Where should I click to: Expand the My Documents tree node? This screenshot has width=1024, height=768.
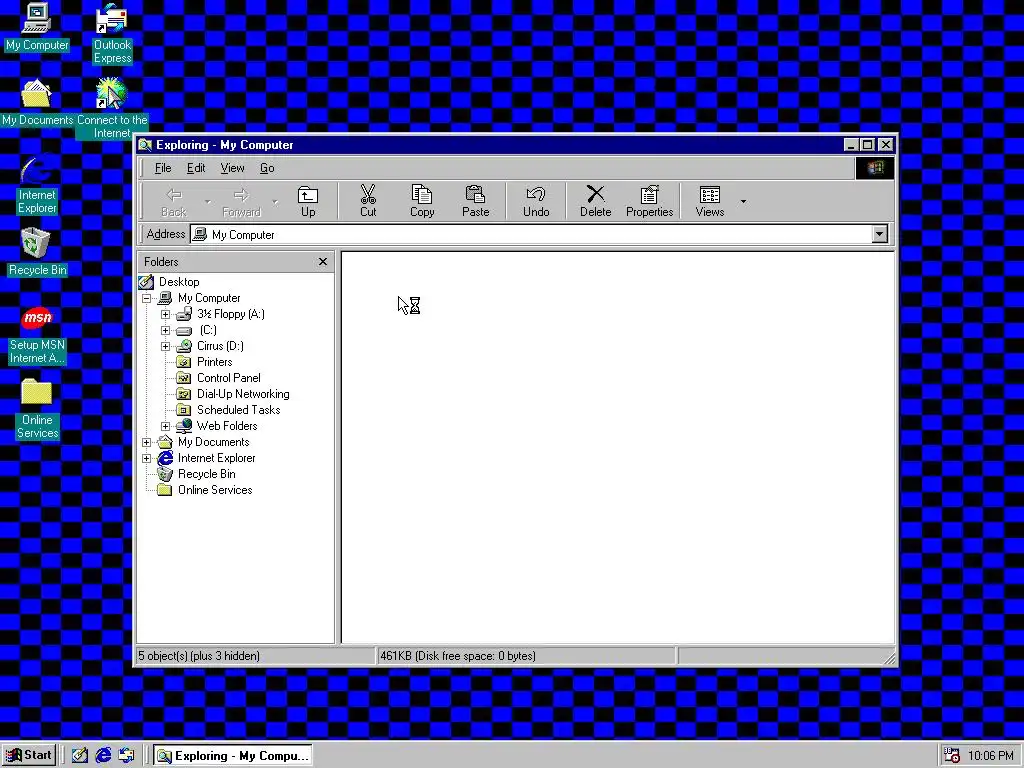pyautogui.click(x=146, y=442)
